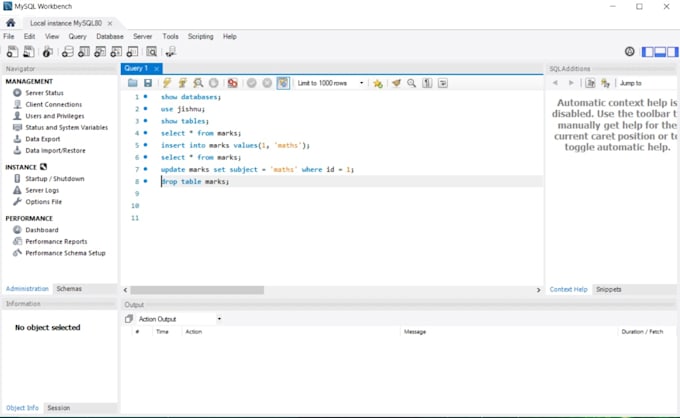Open the home screen tab icon
This screenshot has width=680, height=418.
(11, 23)
